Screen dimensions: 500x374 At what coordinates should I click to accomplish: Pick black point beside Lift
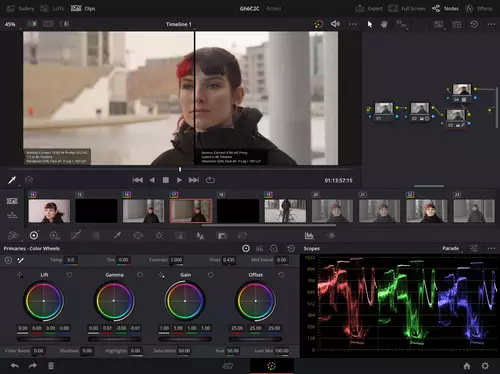[20, 275]
